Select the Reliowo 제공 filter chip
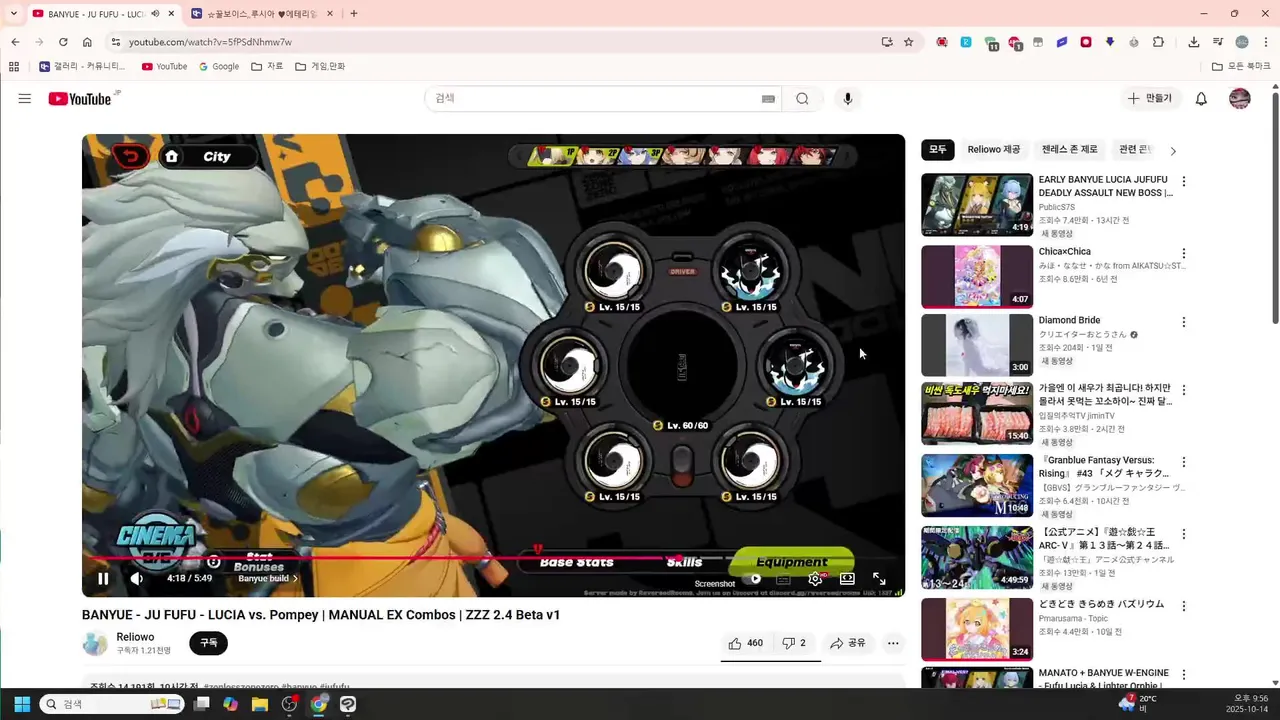This screenshot has width=1280, height=720. pyautogui.click(x=994, y=149)
